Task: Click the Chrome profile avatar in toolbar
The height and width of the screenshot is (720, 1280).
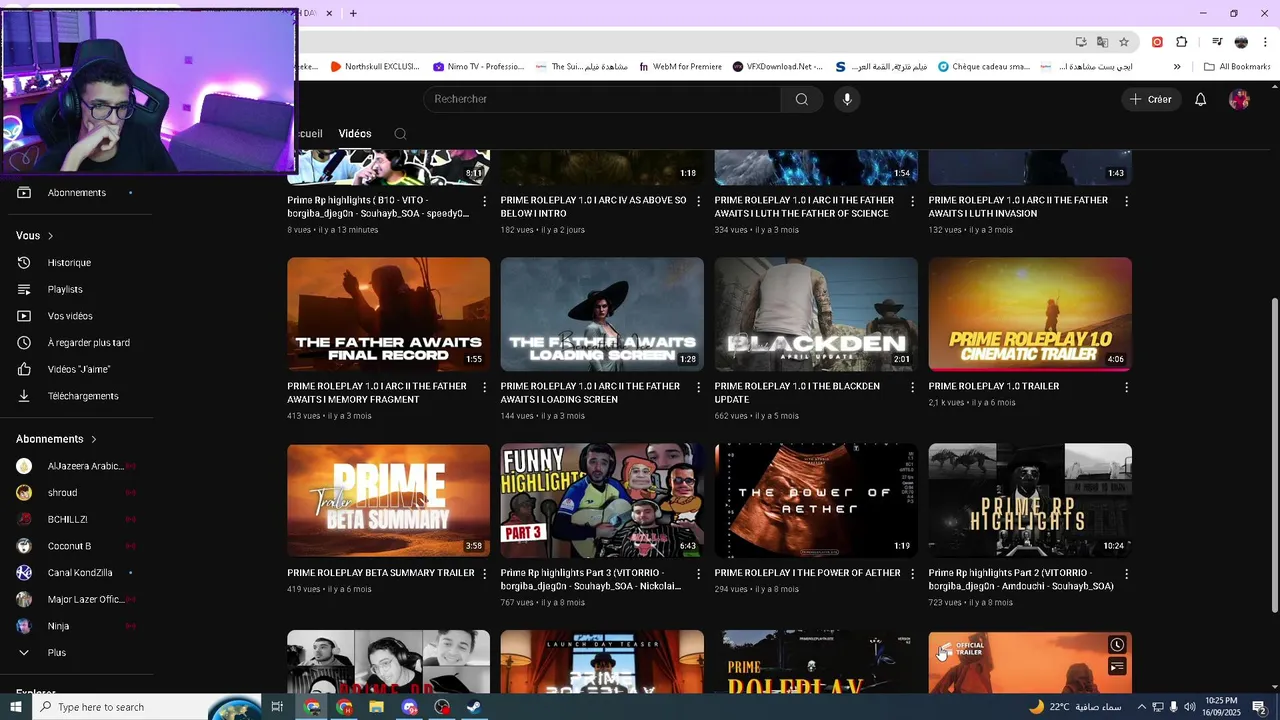Action: tap(1241, 42)
